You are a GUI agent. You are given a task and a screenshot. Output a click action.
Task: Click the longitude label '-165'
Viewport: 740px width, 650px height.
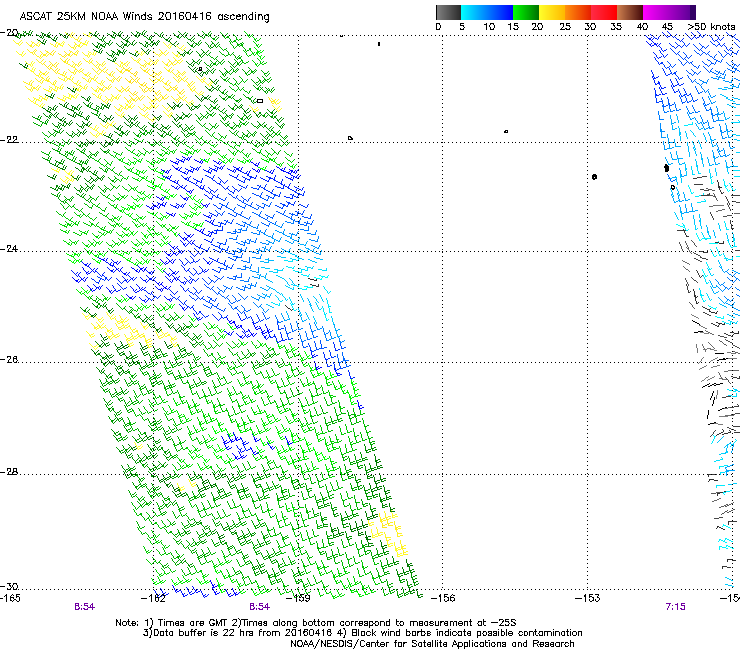pos(10,599)
